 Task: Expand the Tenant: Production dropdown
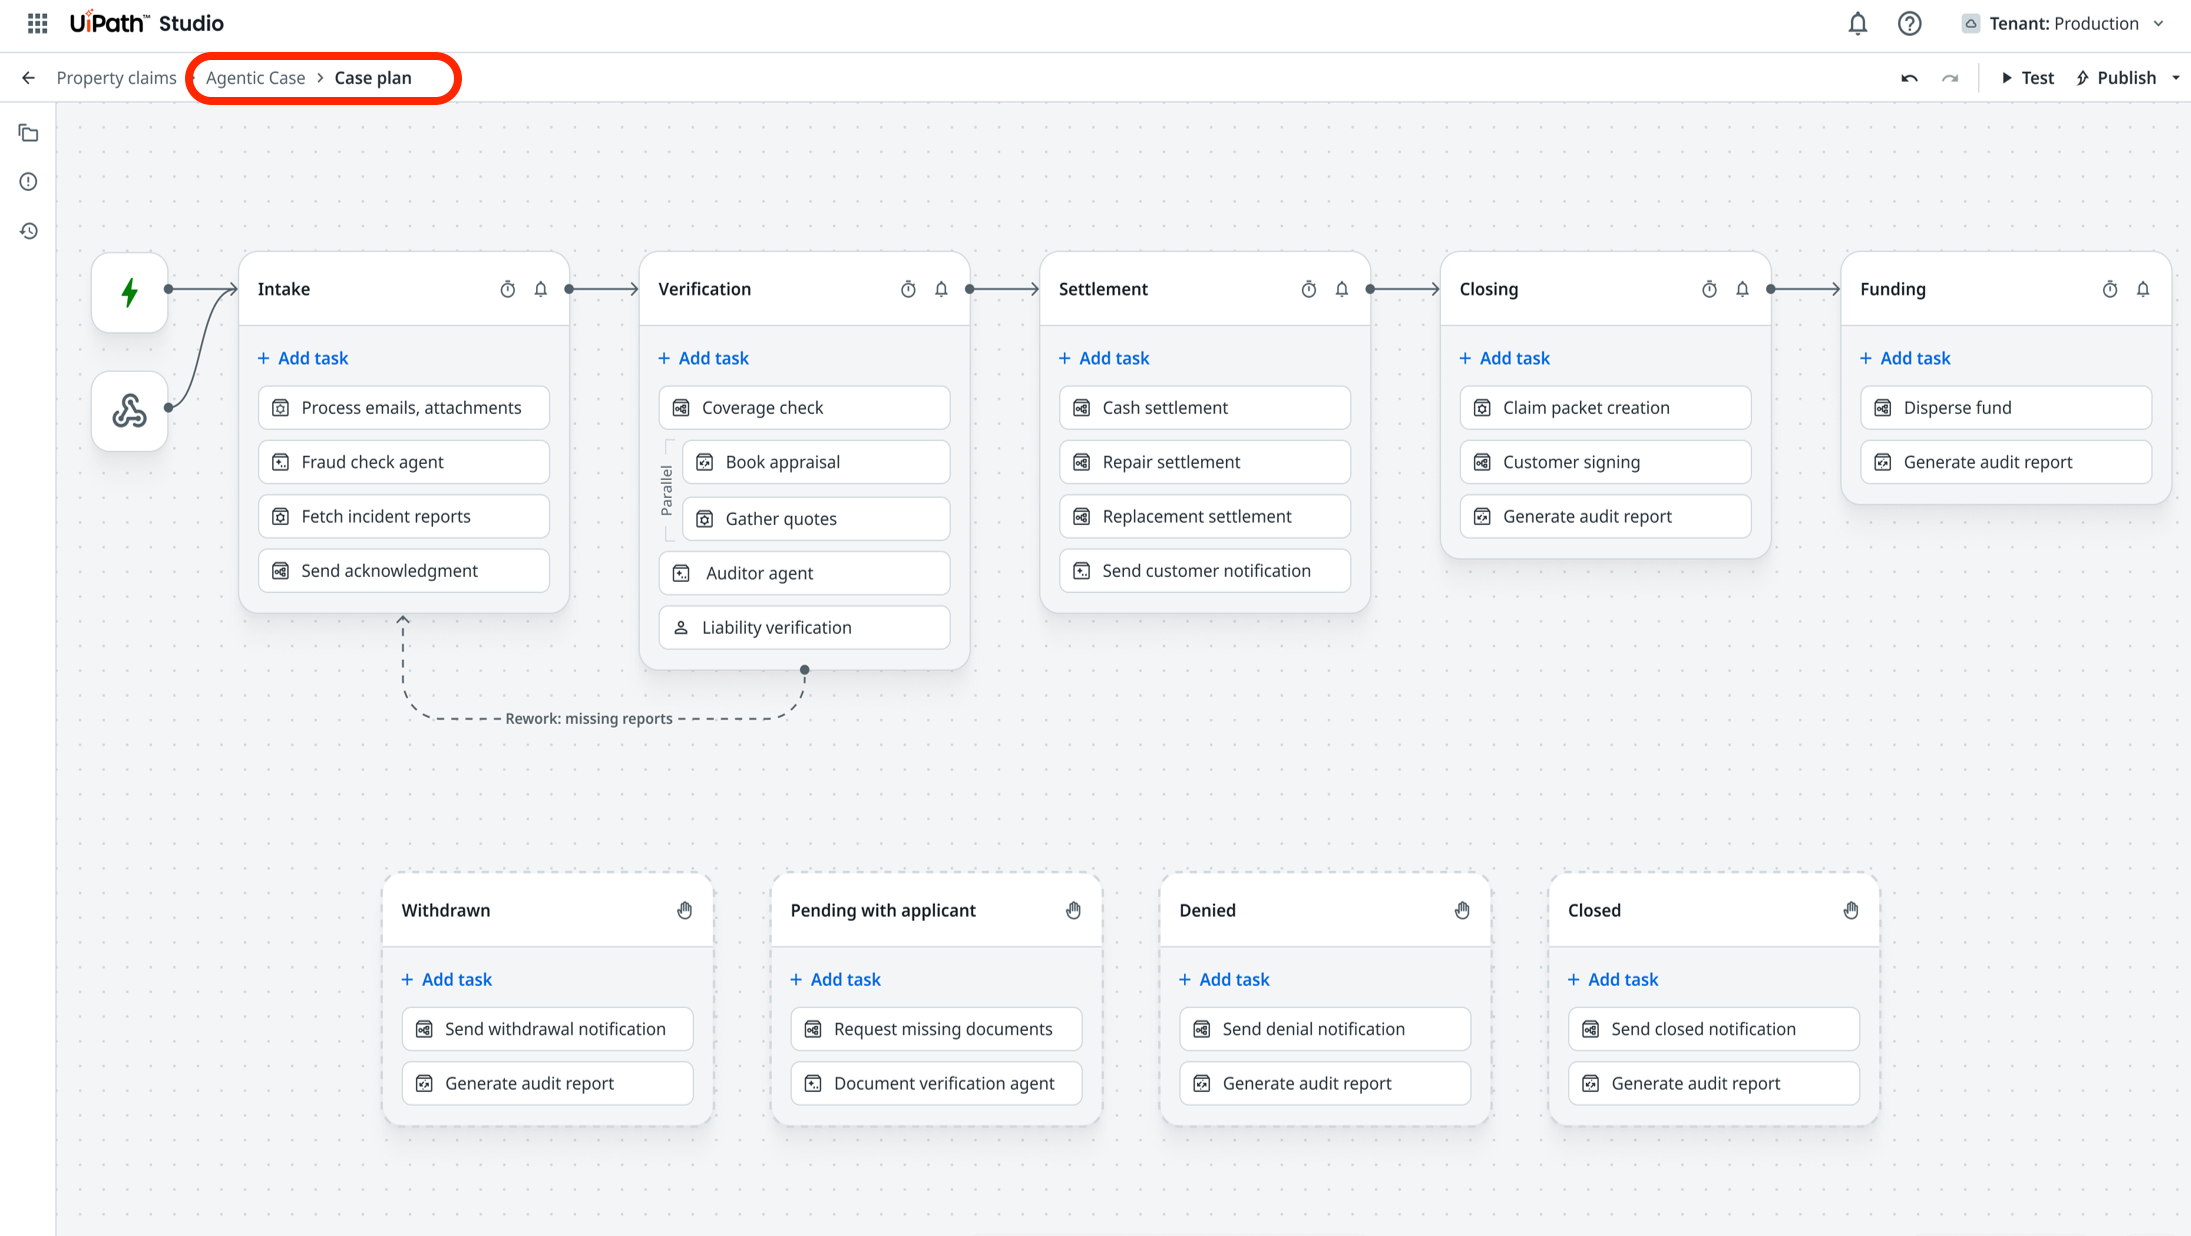(x=2064, y=23)
